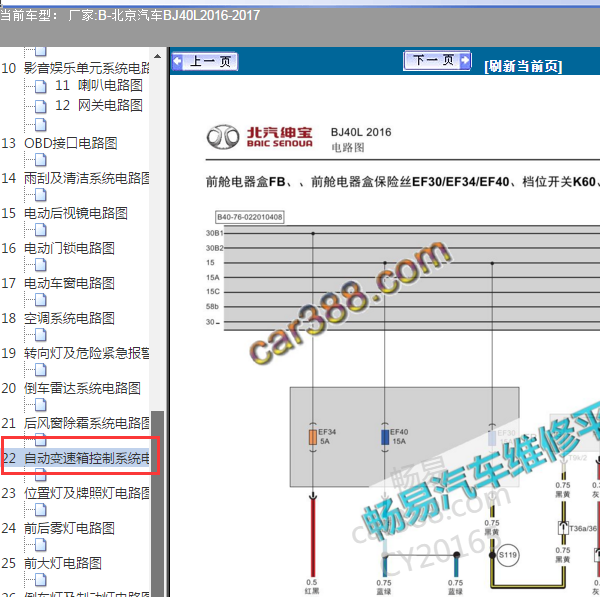Screen dimensions: 600x597
Task: Click page icon under 14 雨刮及清洁系统
Action: pyautogui.click(x=41, y=195)
